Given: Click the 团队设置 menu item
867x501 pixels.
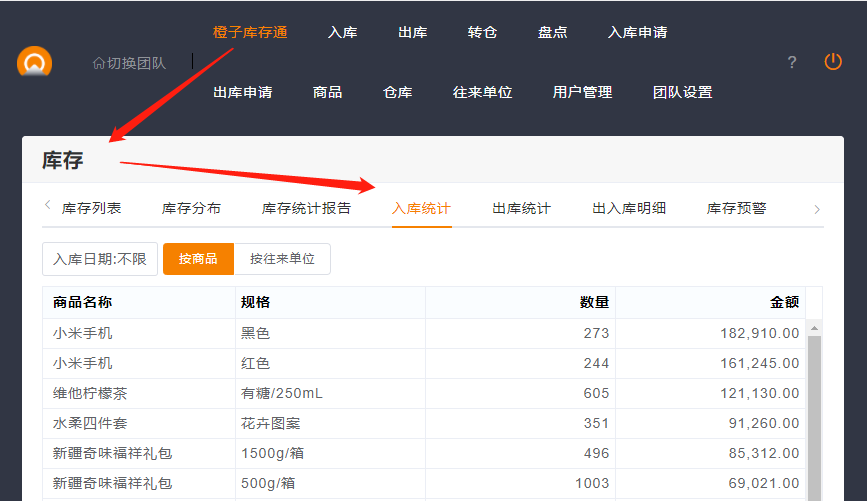Looking at the screenshot, I should 682,92.
